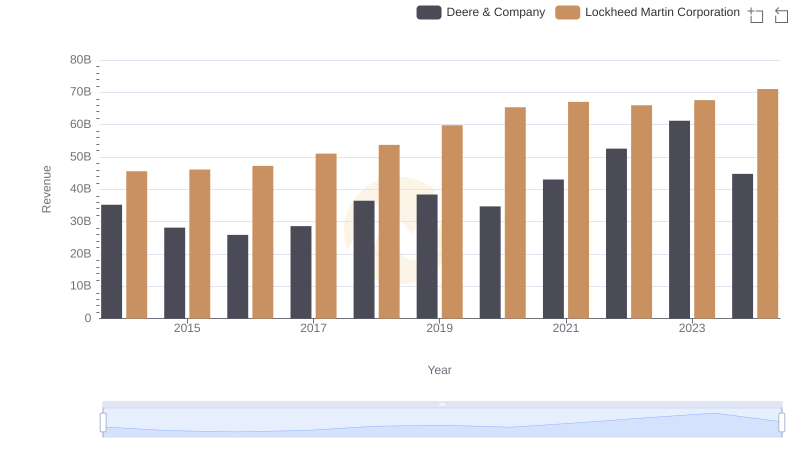Click the data zoom preview area

click(442, 423)
